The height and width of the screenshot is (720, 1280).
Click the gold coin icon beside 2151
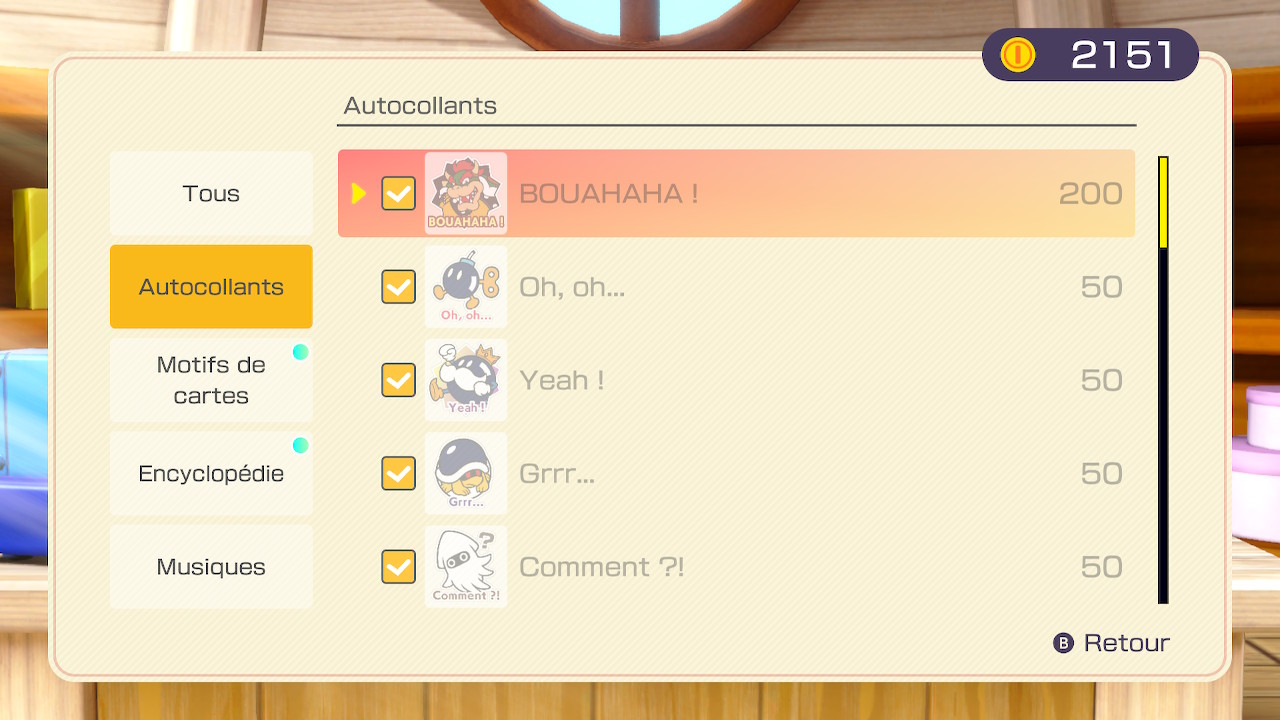point(1018,55)
